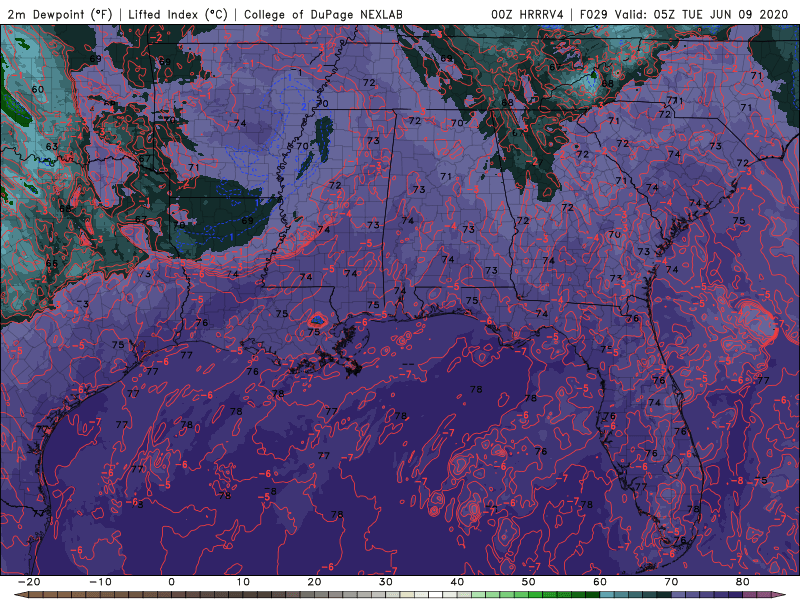Click the "Valid: 05Z TUE JUN 09 2020" text
Viewport: 800px width, 600px height.
point(702,14)
